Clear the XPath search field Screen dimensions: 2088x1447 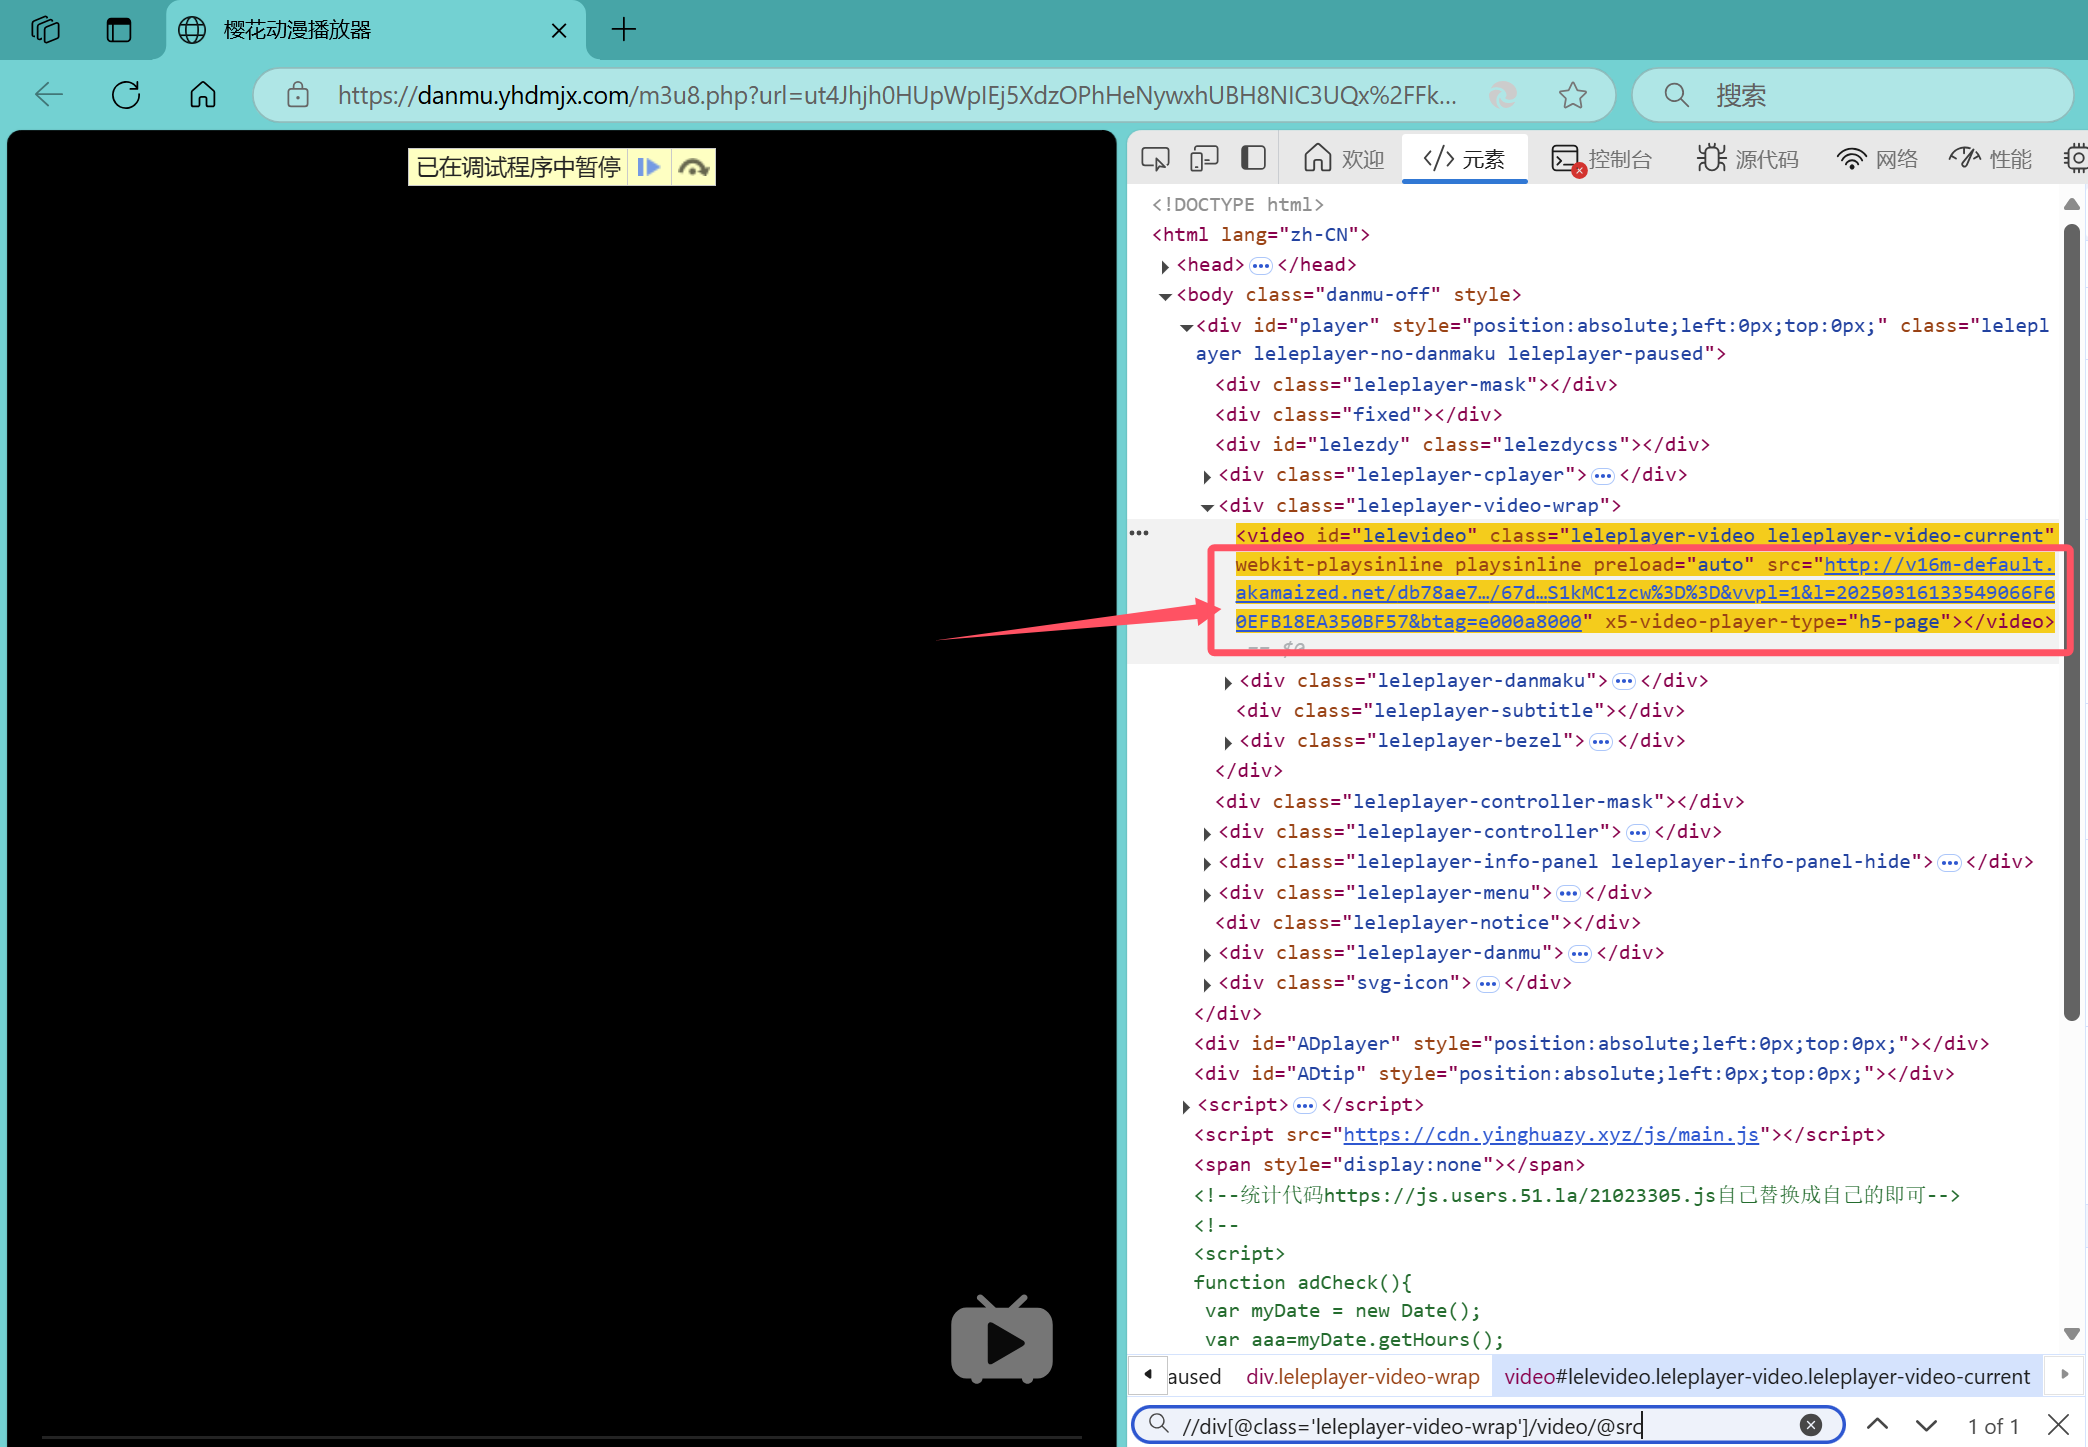click(x=1810, y=1425)
